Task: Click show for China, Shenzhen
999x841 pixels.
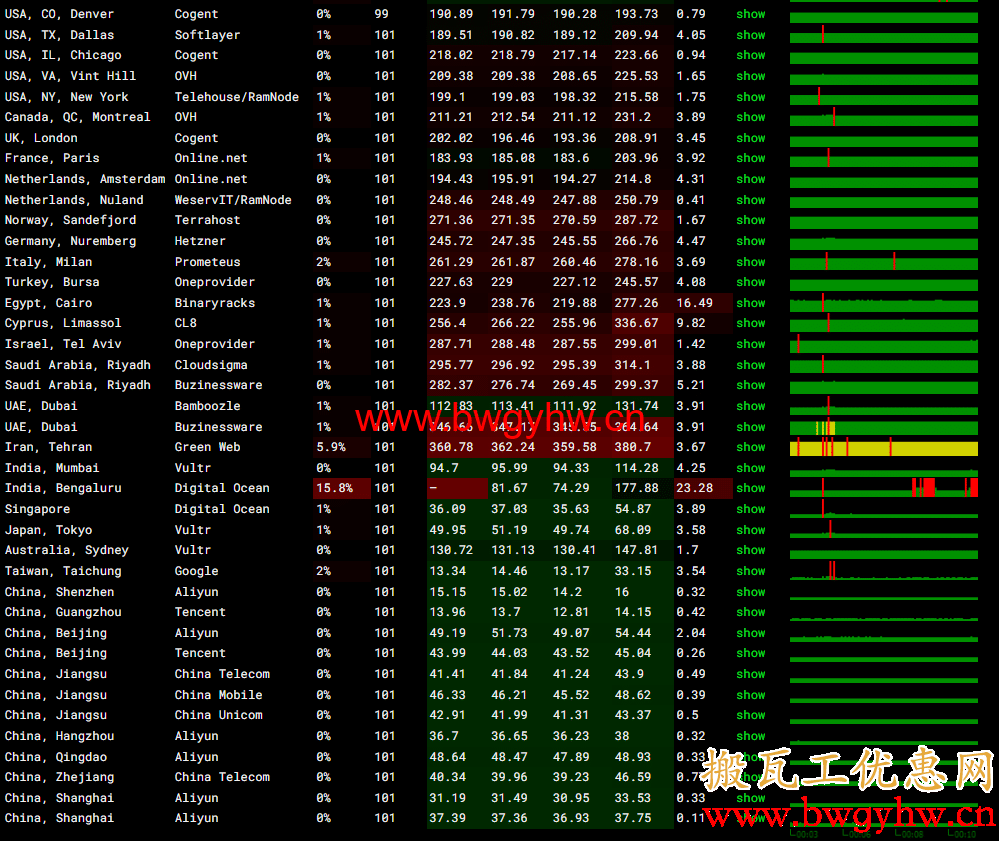Action: coord(751,592)
